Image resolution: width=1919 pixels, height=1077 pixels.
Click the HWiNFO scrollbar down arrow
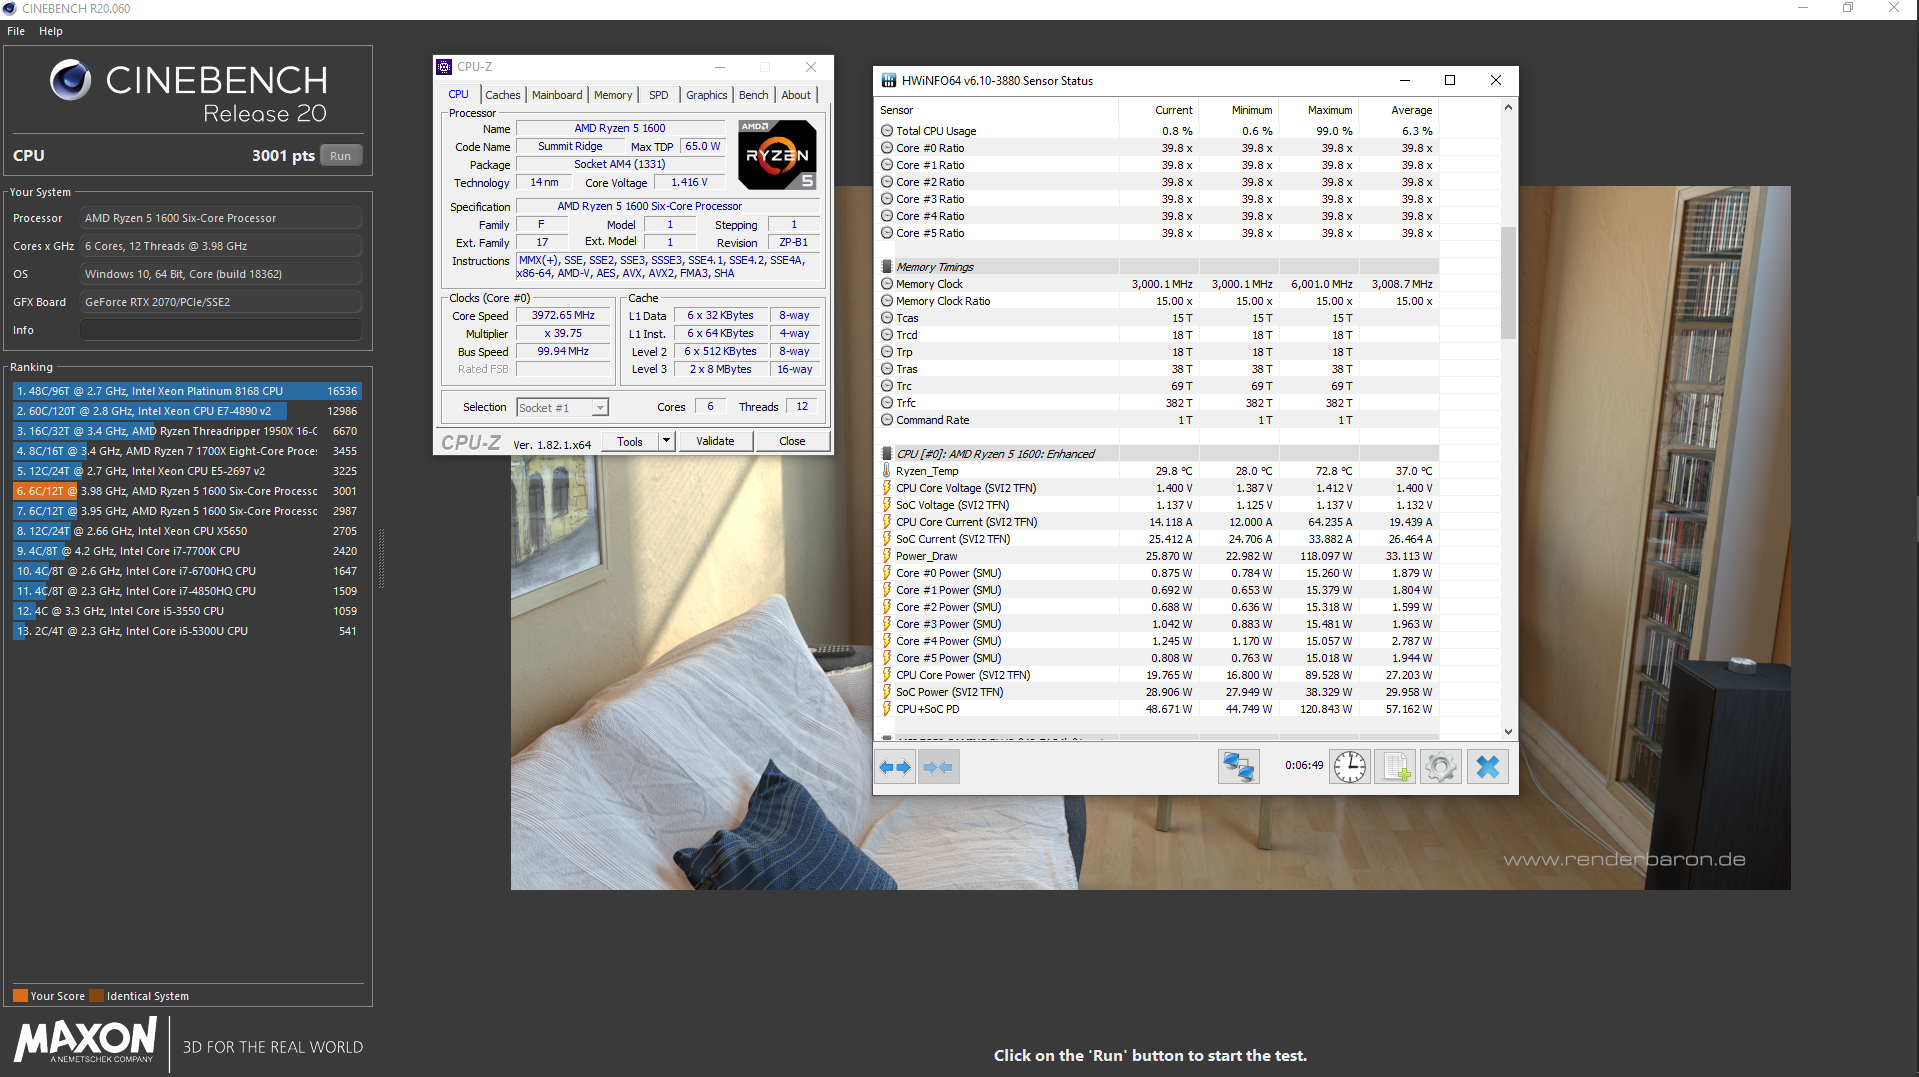(x=1508, y=732)
